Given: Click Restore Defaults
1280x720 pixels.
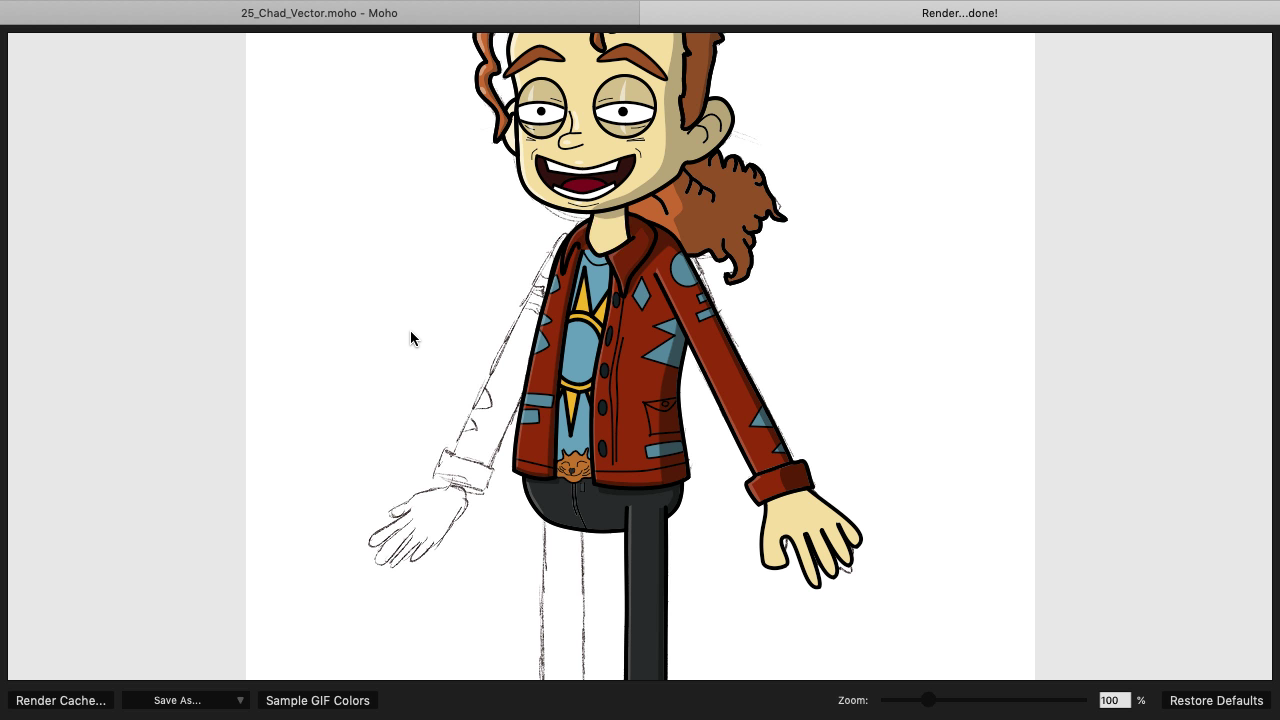Looking at the screenshot, I should [1215, 700].
